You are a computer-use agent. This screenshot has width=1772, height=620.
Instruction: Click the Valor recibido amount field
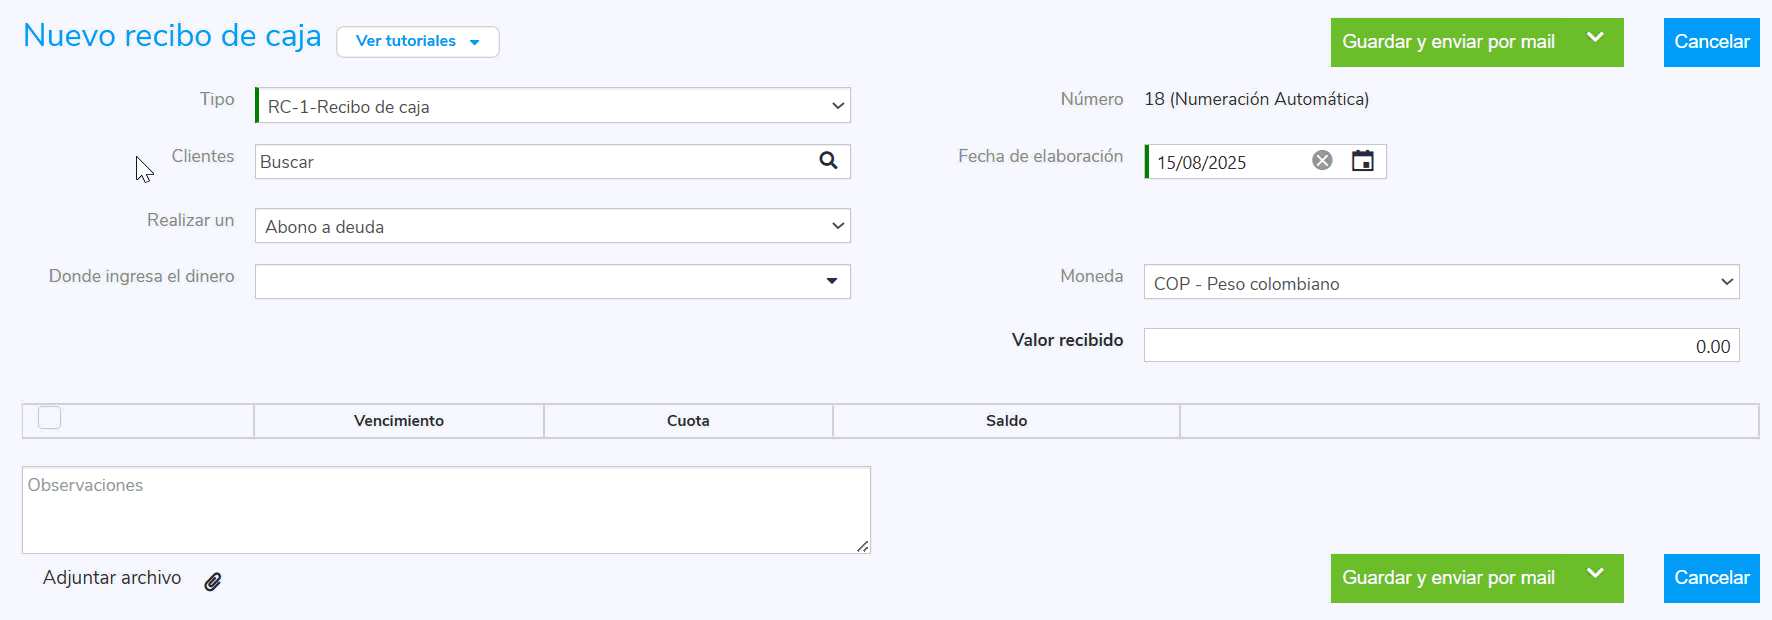click(1440, 346)
